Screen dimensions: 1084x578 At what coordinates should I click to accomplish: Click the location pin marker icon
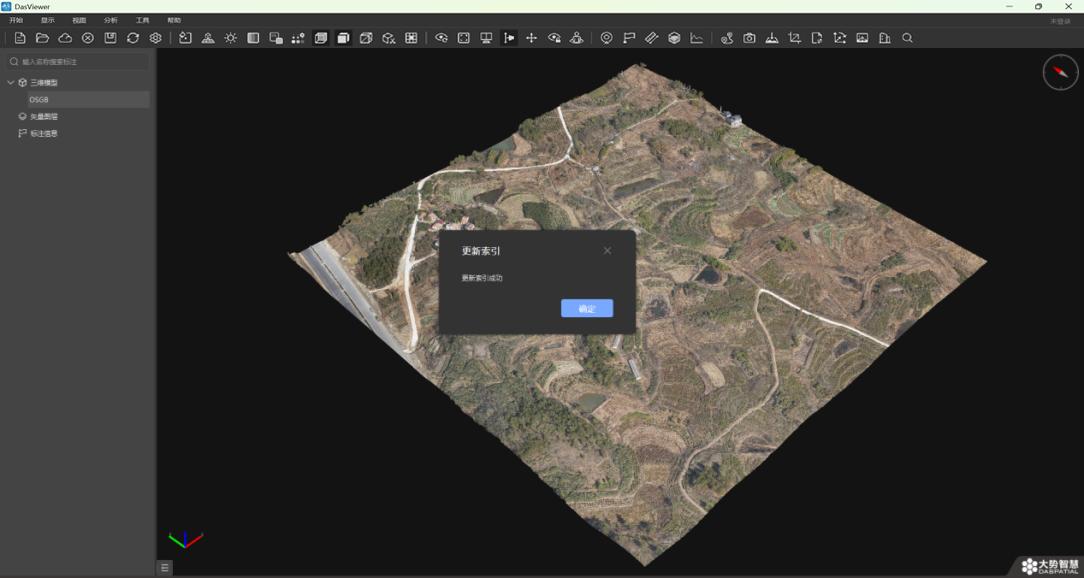pyautogui.click(x=606, y=38)
